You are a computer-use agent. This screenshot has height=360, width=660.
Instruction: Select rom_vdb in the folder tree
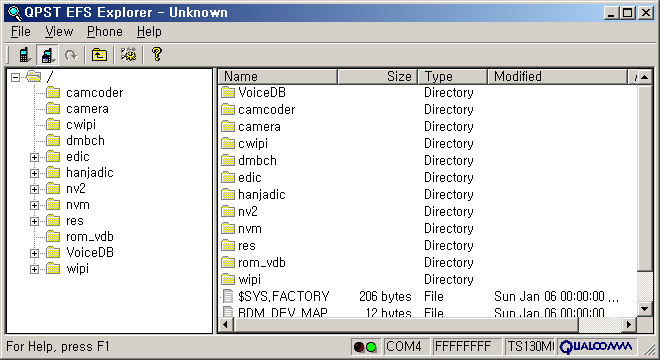pyautogui.click(x=90, y=237)
